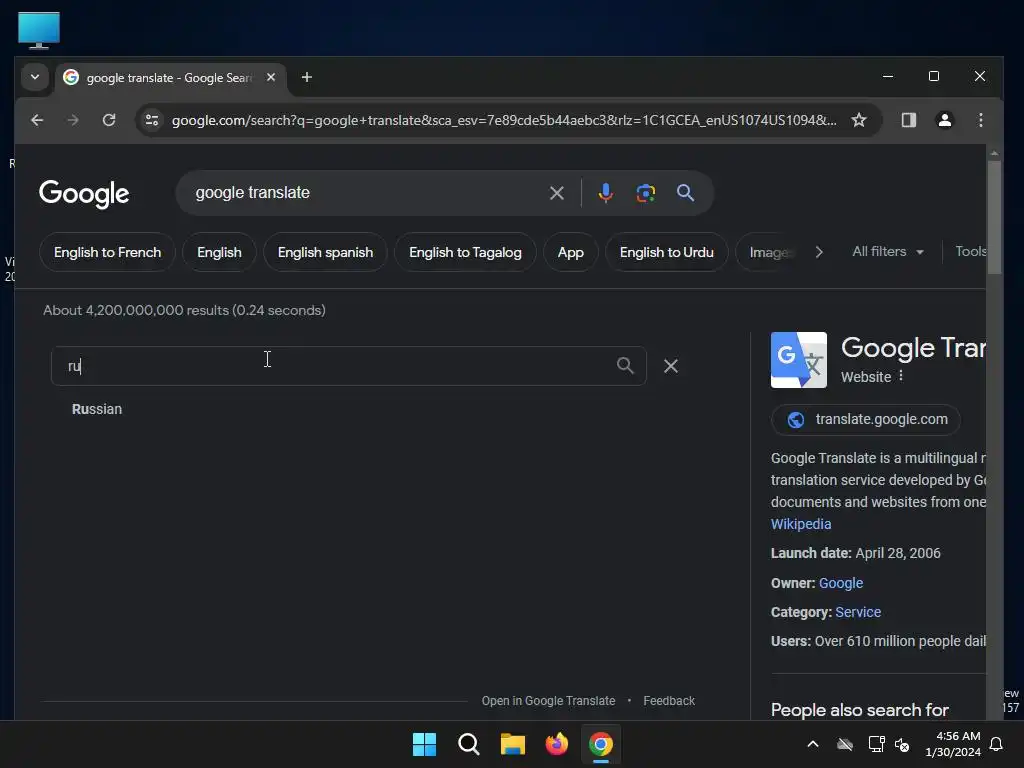This screenshot has width=1024, height=768.
Task: Click the page vertical scrollbar thumb
Action: (994, 217)
